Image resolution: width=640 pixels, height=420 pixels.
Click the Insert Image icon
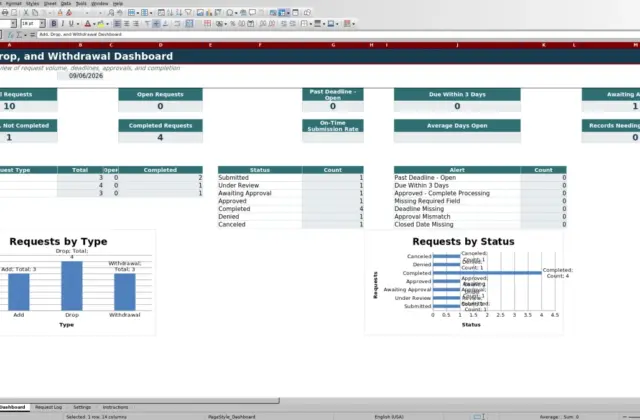click(200, 13)
